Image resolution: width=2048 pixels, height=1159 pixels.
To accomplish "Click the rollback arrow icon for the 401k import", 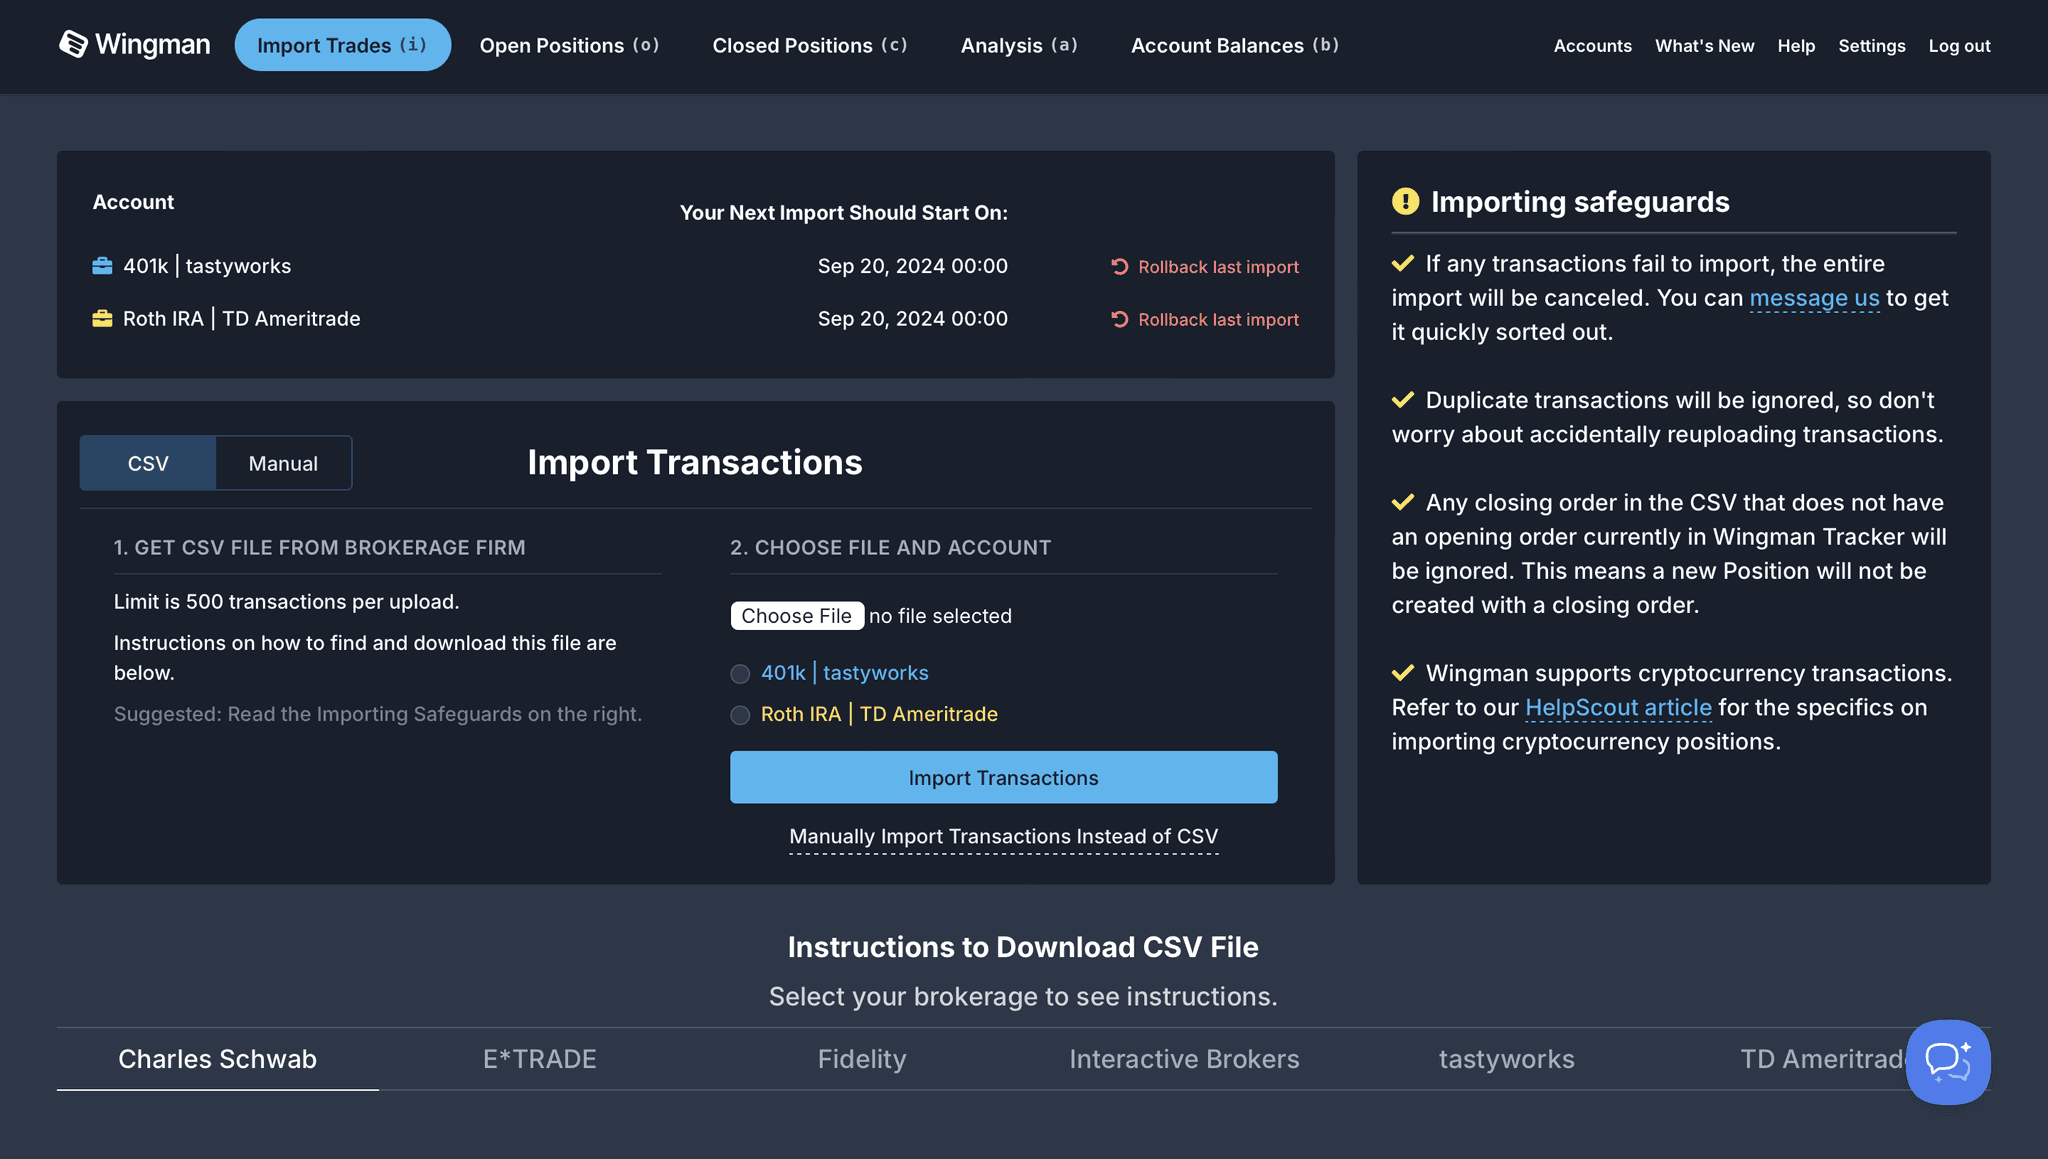I will pos(1120,266).
